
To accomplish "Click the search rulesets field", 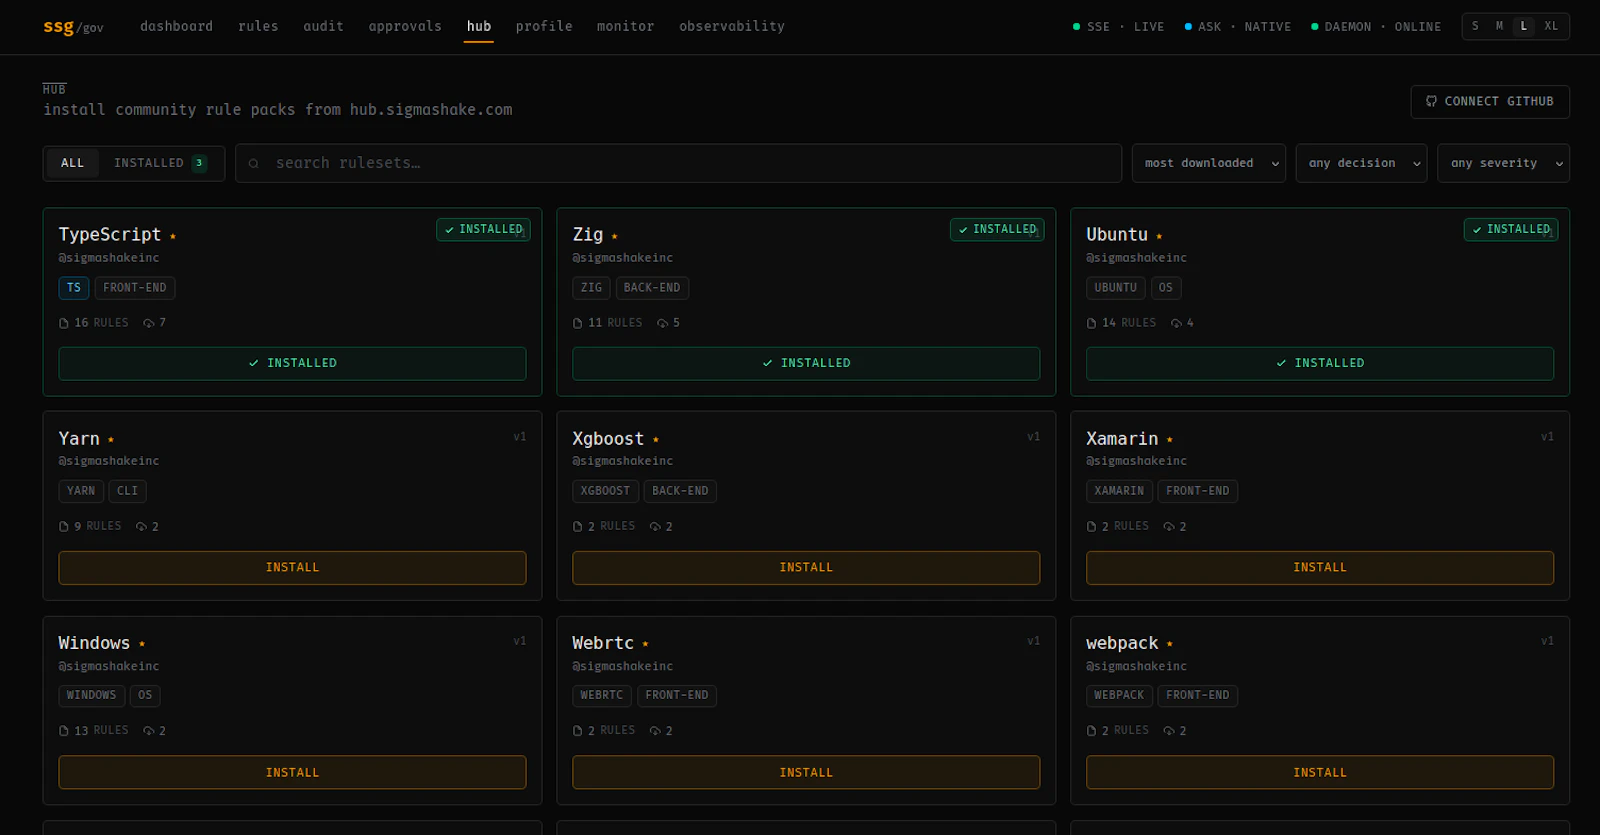I will [x=678, y=163].
